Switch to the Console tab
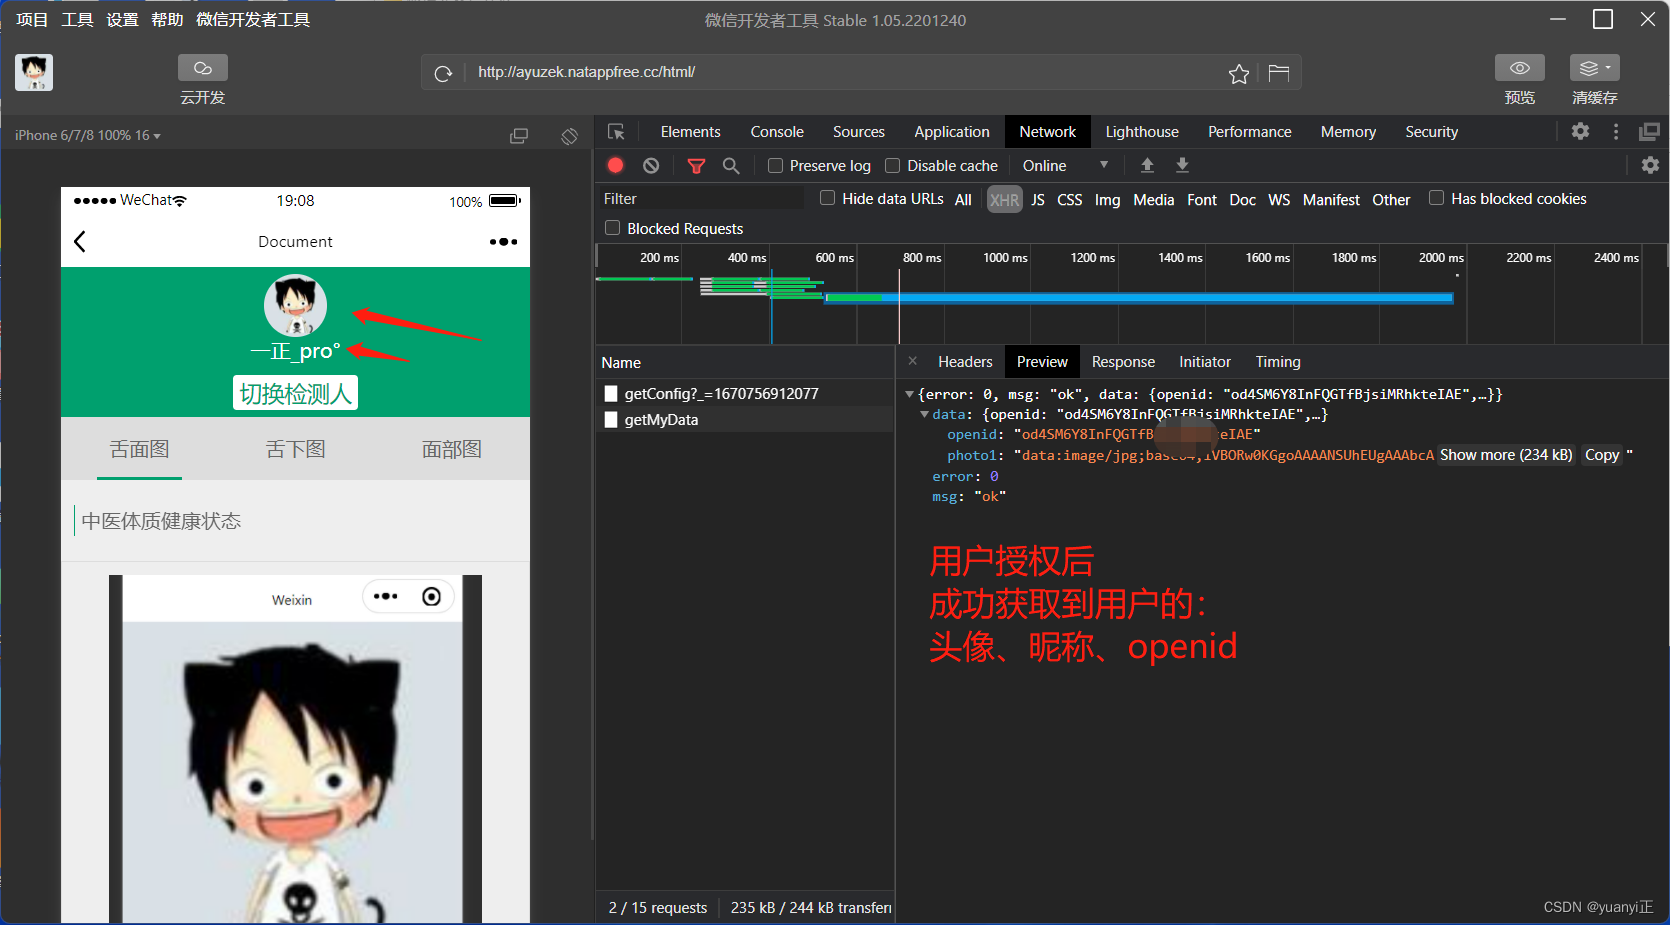 tap(776, 132)
